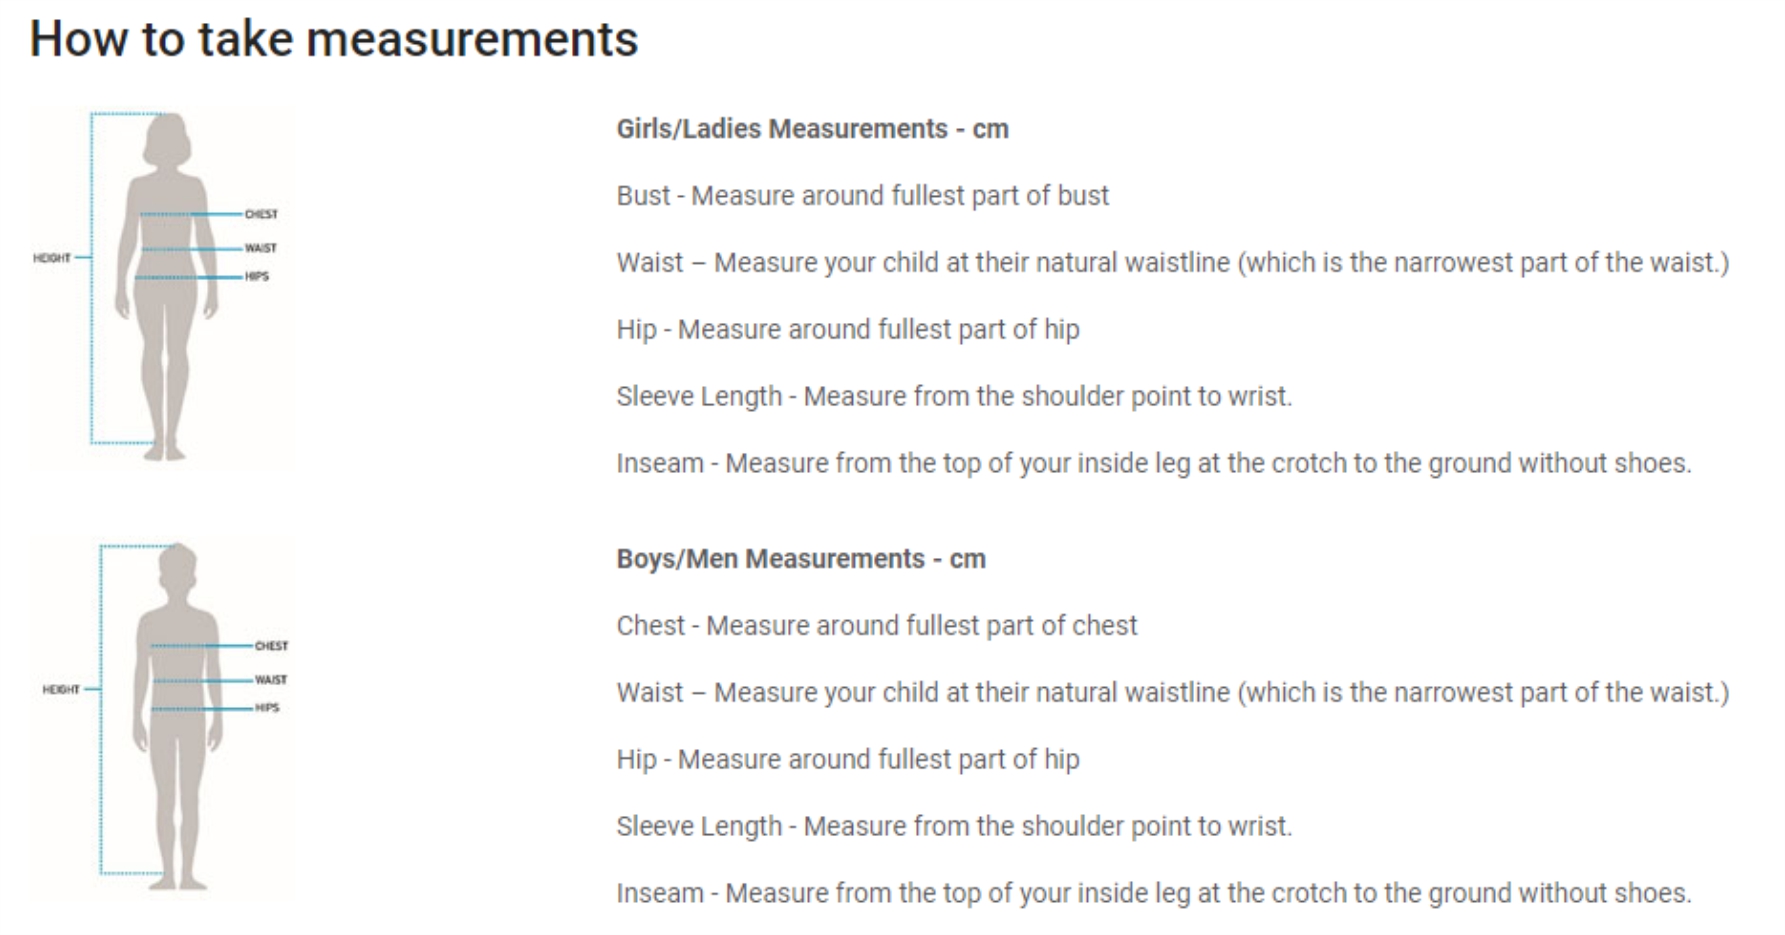Click the girls' Inseam instruction text
The image size is (1785, 935).
(1153, 464)
